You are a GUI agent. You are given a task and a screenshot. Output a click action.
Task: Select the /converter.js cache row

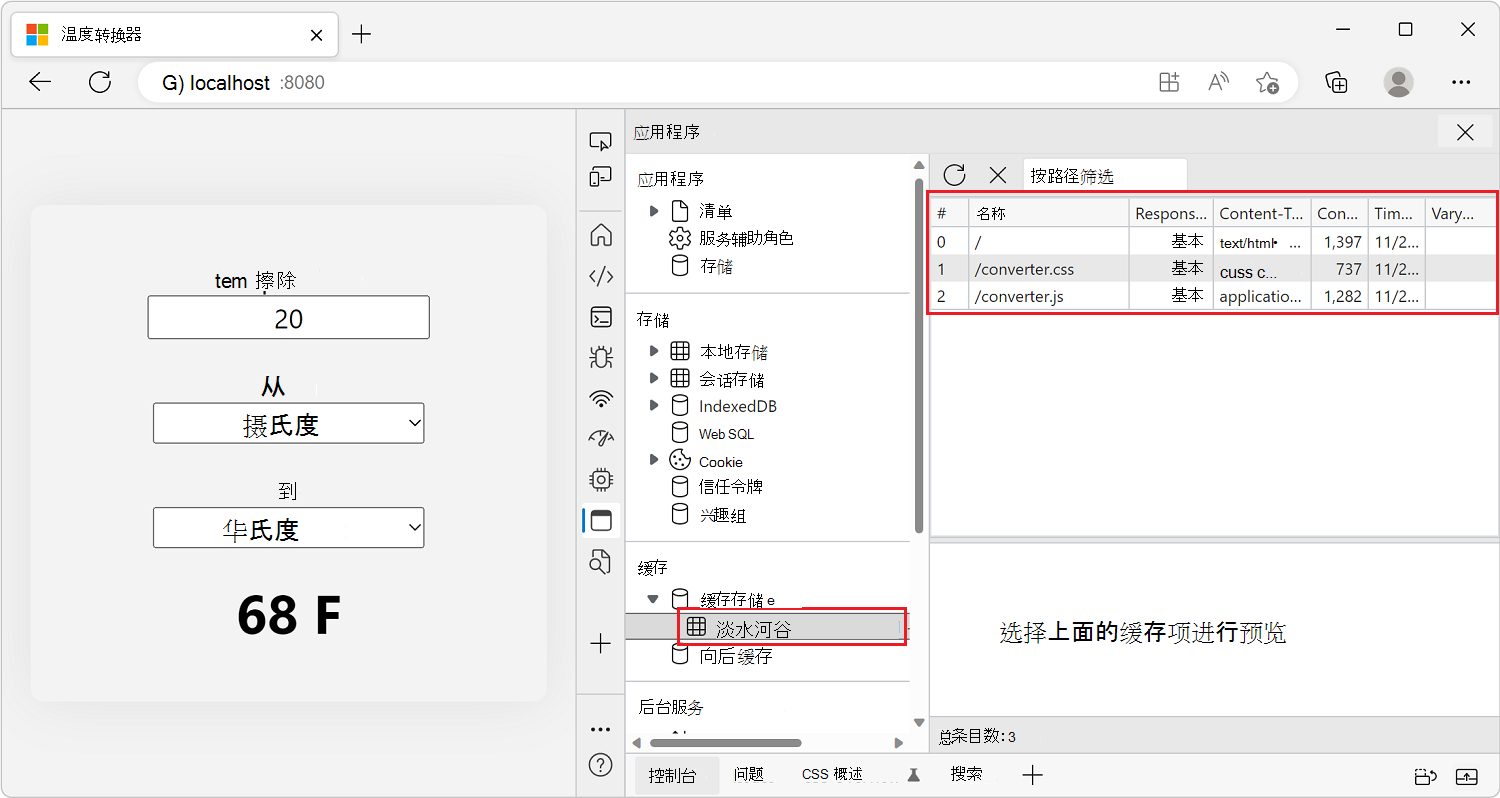(x=1213, y=296)
